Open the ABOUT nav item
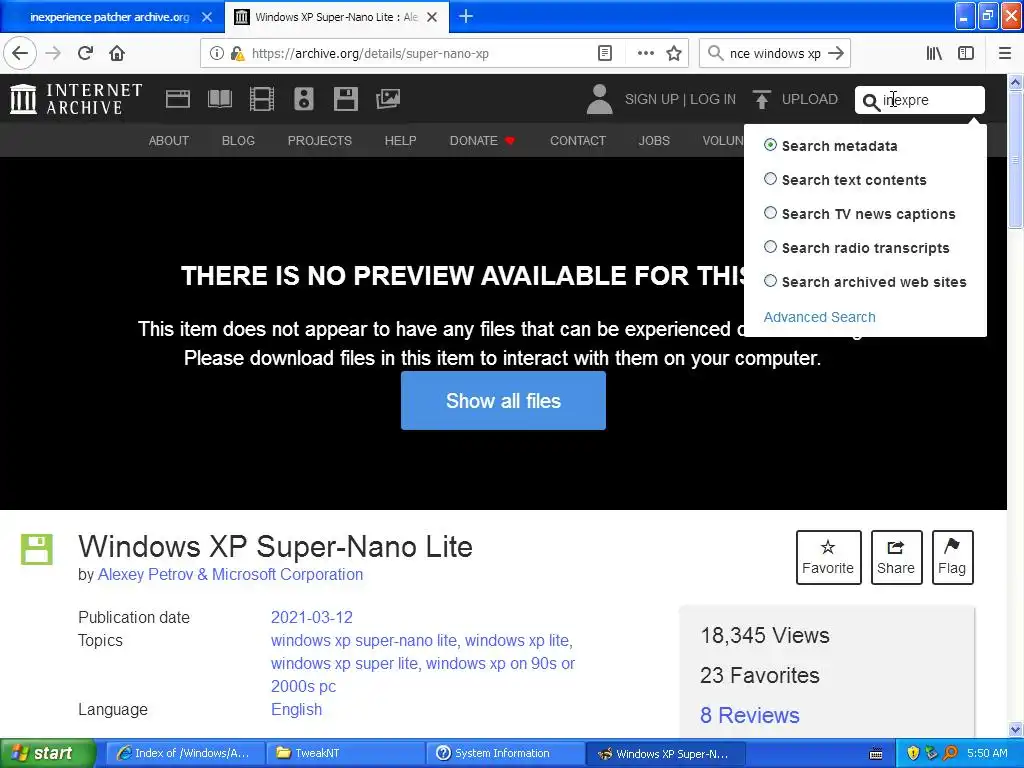The height and width of the screenshot is (768, 1024). [168, 140]
